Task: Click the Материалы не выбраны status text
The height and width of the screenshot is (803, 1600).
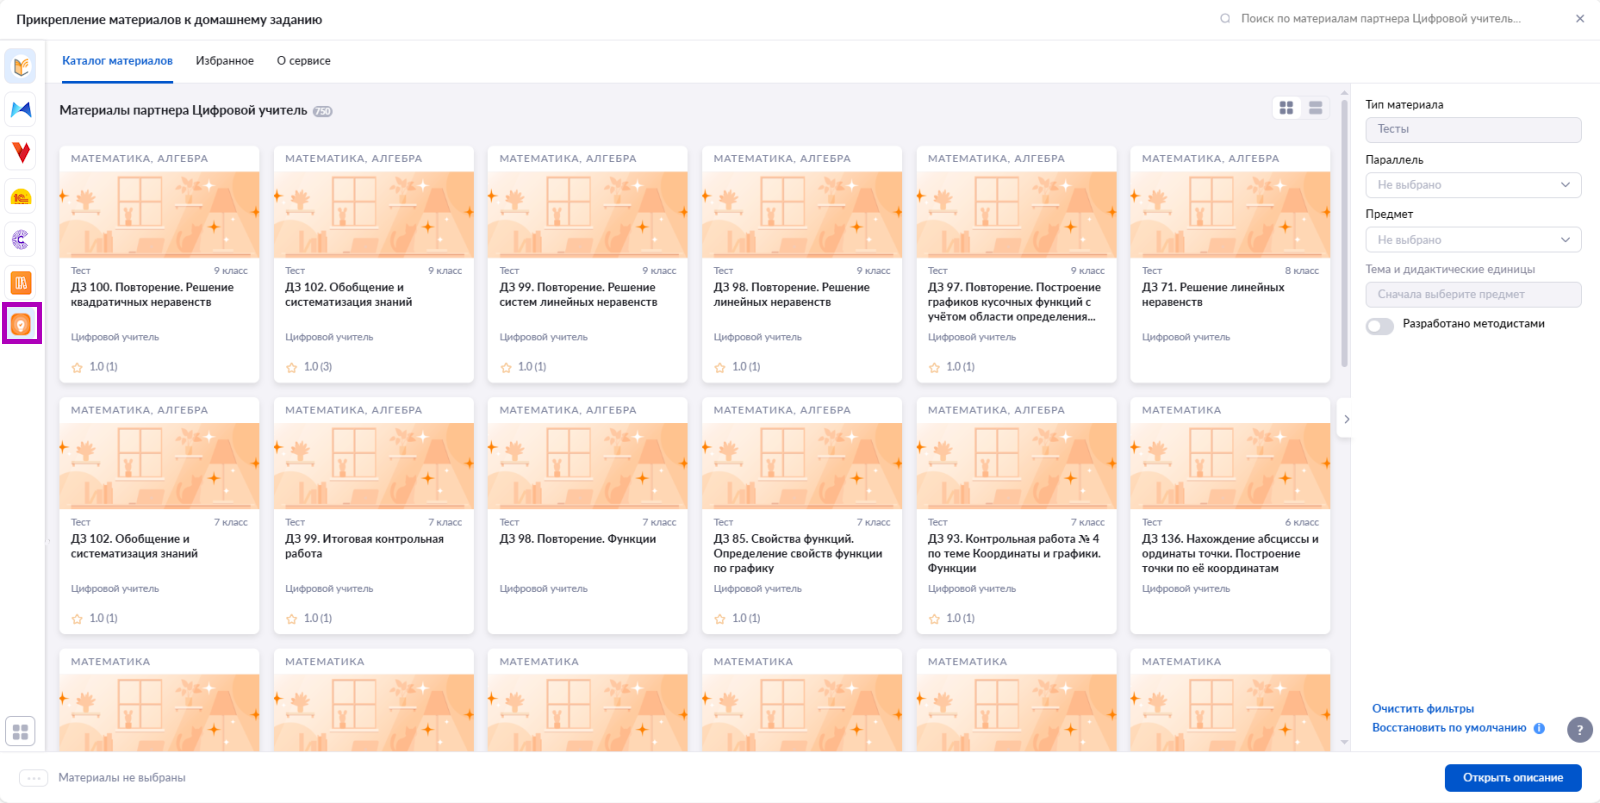Action: (x=122, y=778)
